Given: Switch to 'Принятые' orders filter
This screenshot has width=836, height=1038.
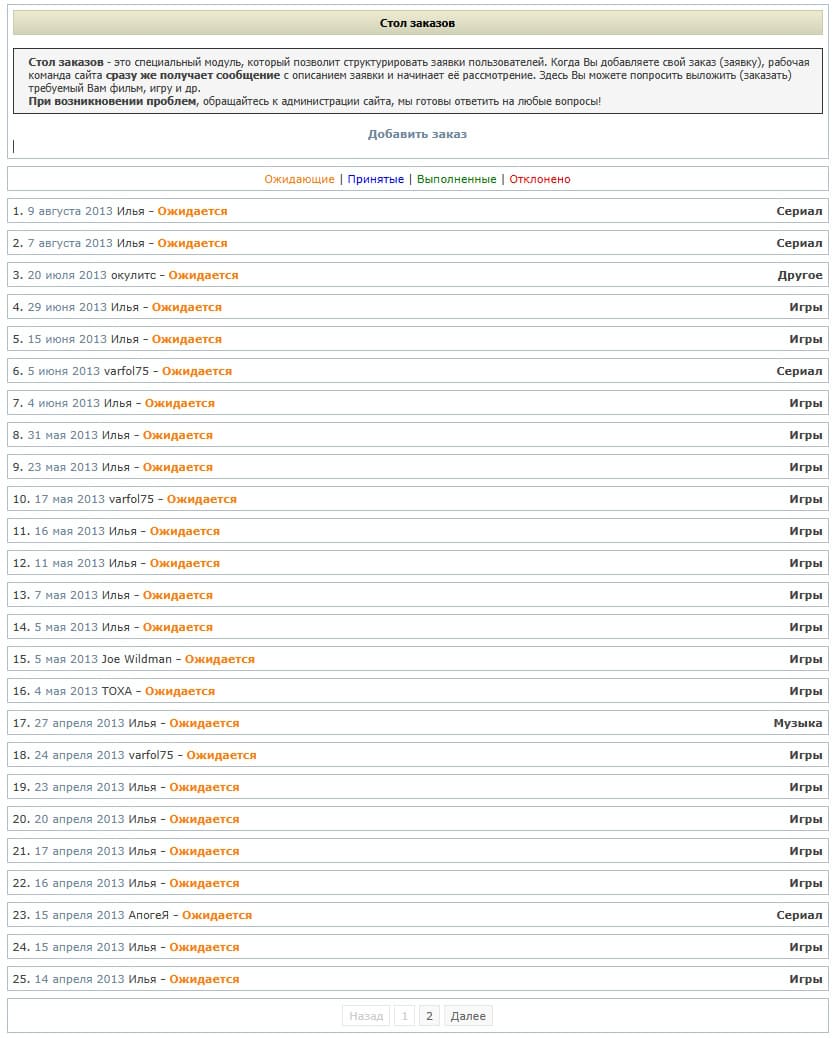Looking at the screenshot, I should pos(375,179).
